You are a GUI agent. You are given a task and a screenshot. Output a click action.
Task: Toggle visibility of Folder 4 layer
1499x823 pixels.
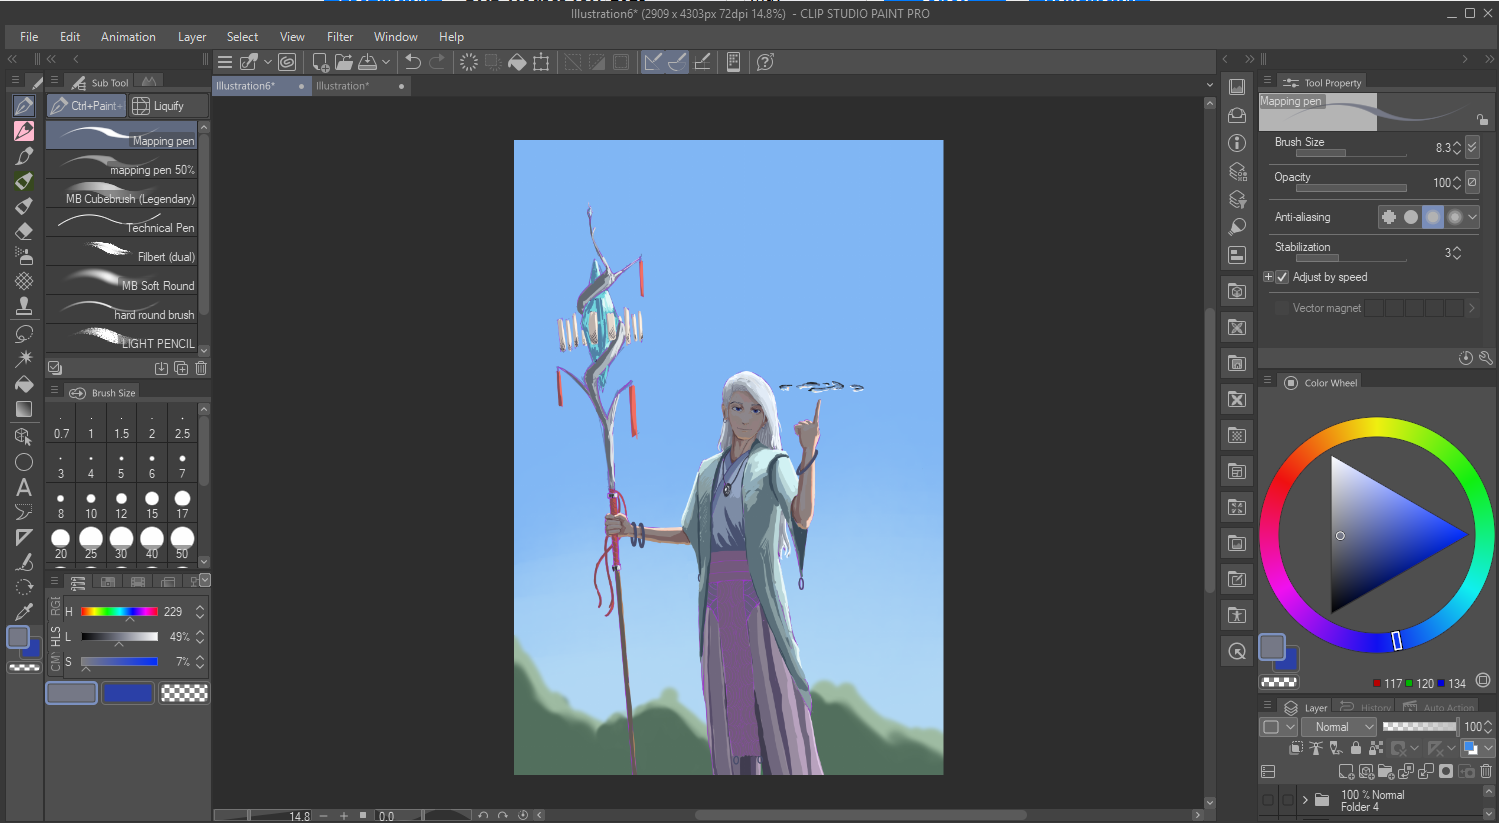click(1268, 800)
